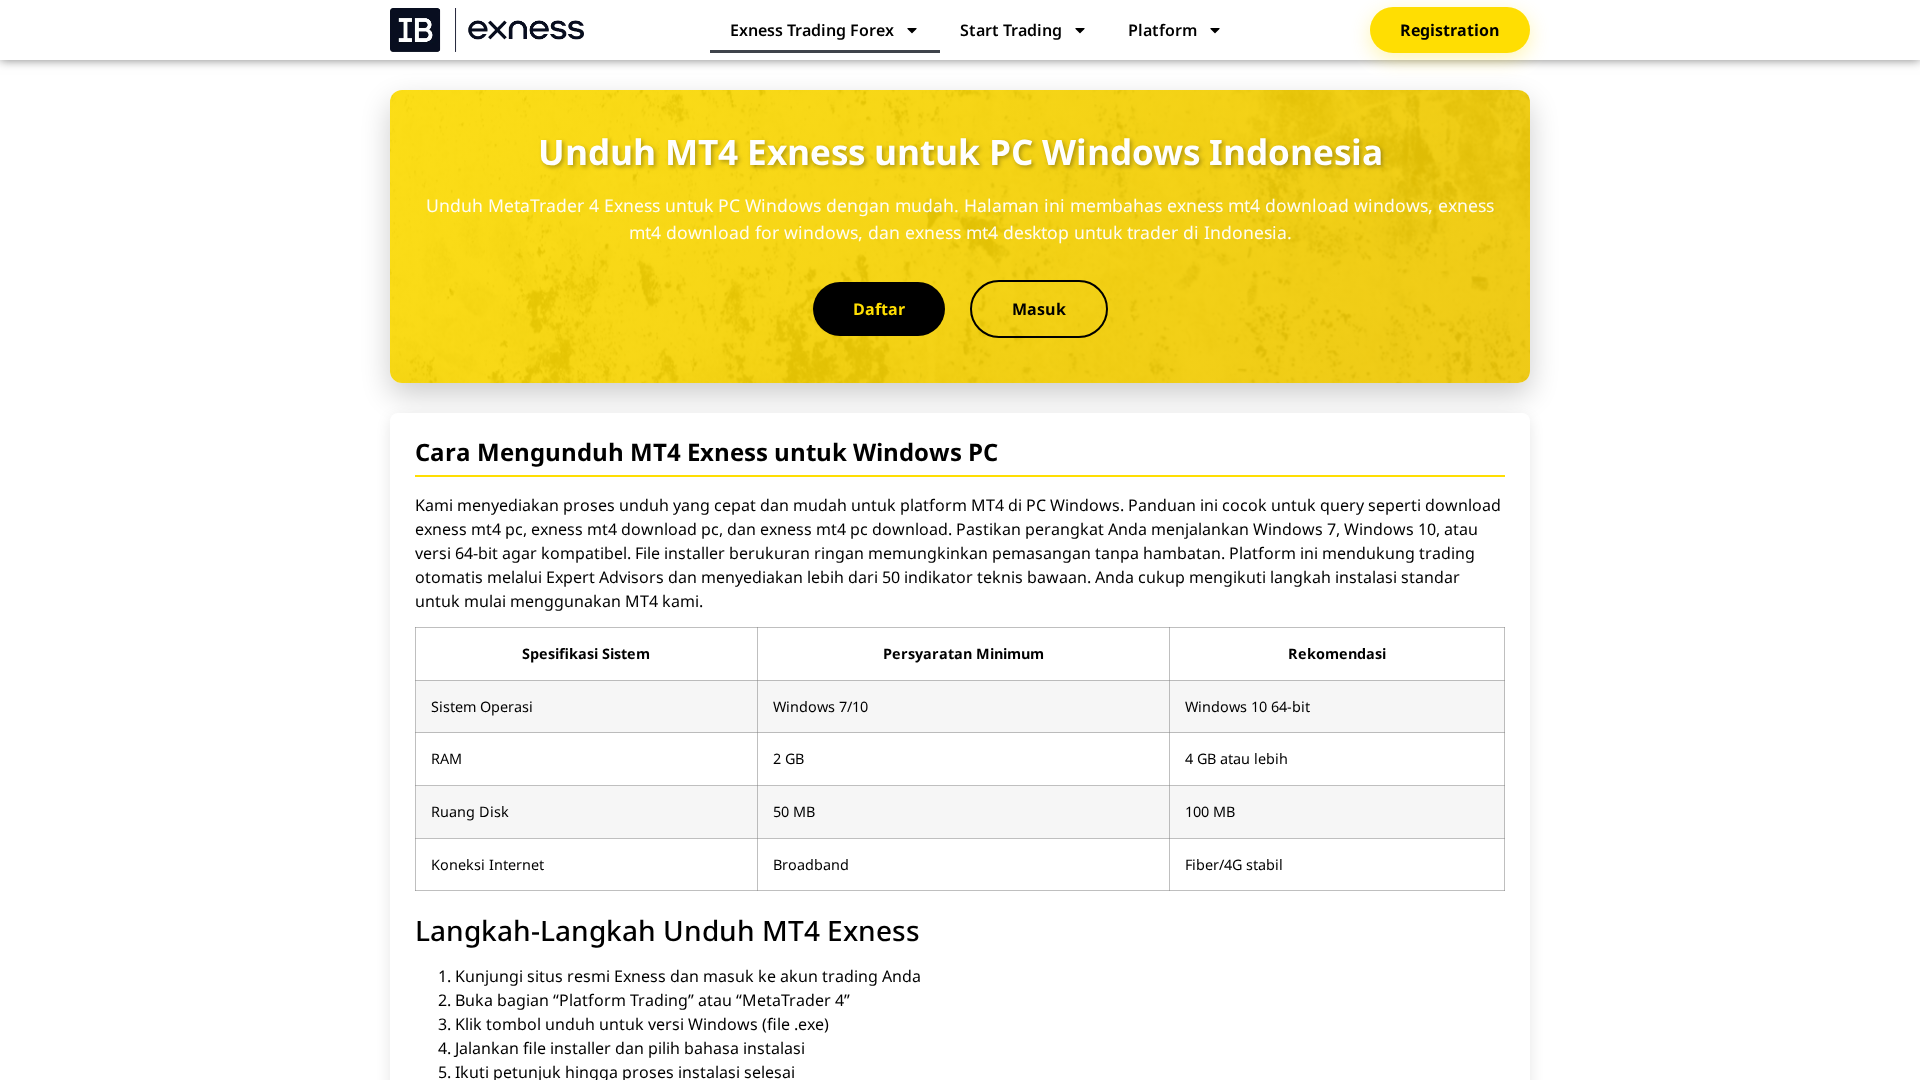Open the Start Trading menu item
This screenshot has width=1920, height=1080.
[1010, 30]
